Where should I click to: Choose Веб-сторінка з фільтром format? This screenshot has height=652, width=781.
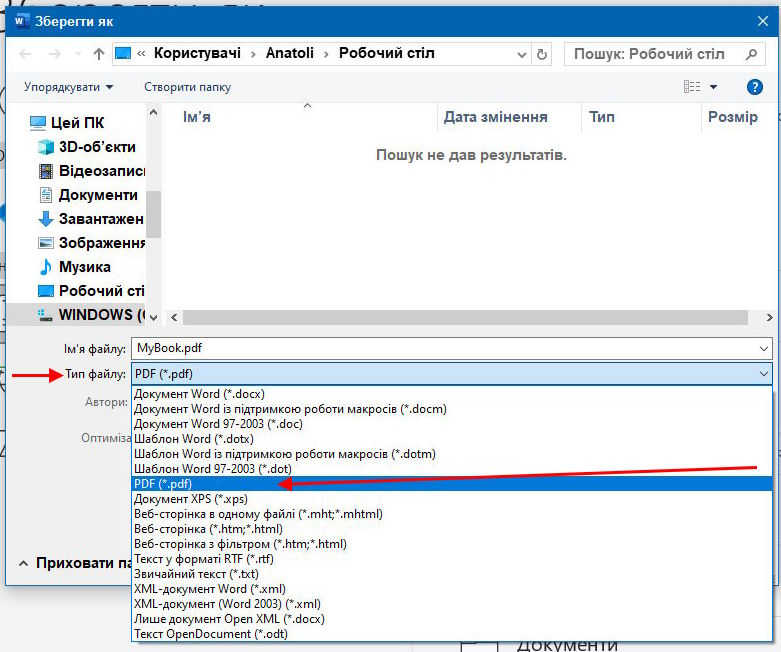(x=452, y=544)
